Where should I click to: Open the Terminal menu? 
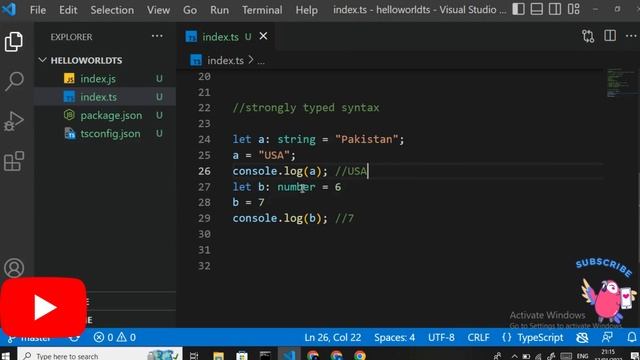click(262, 10)
